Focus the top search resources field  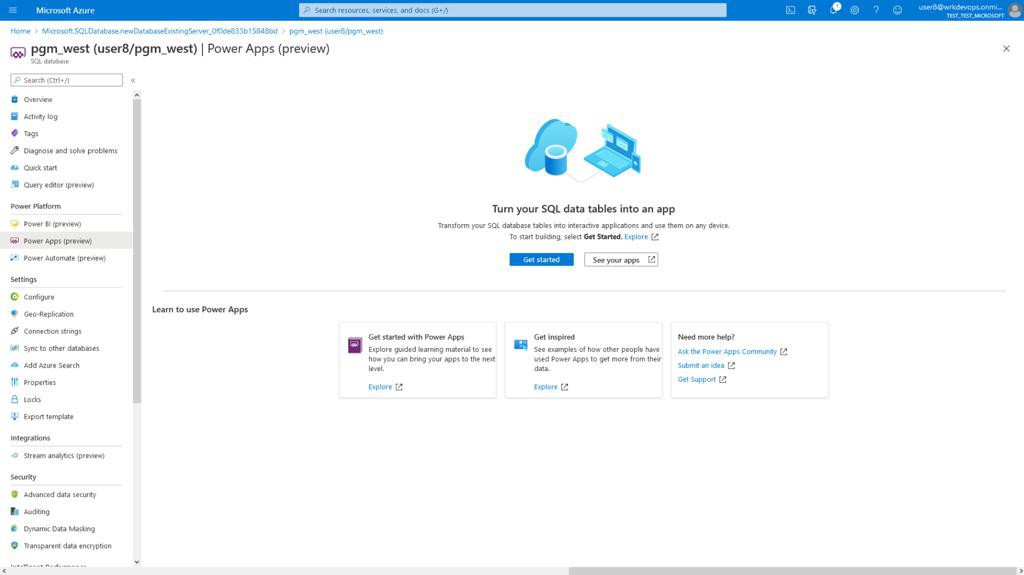513,10
